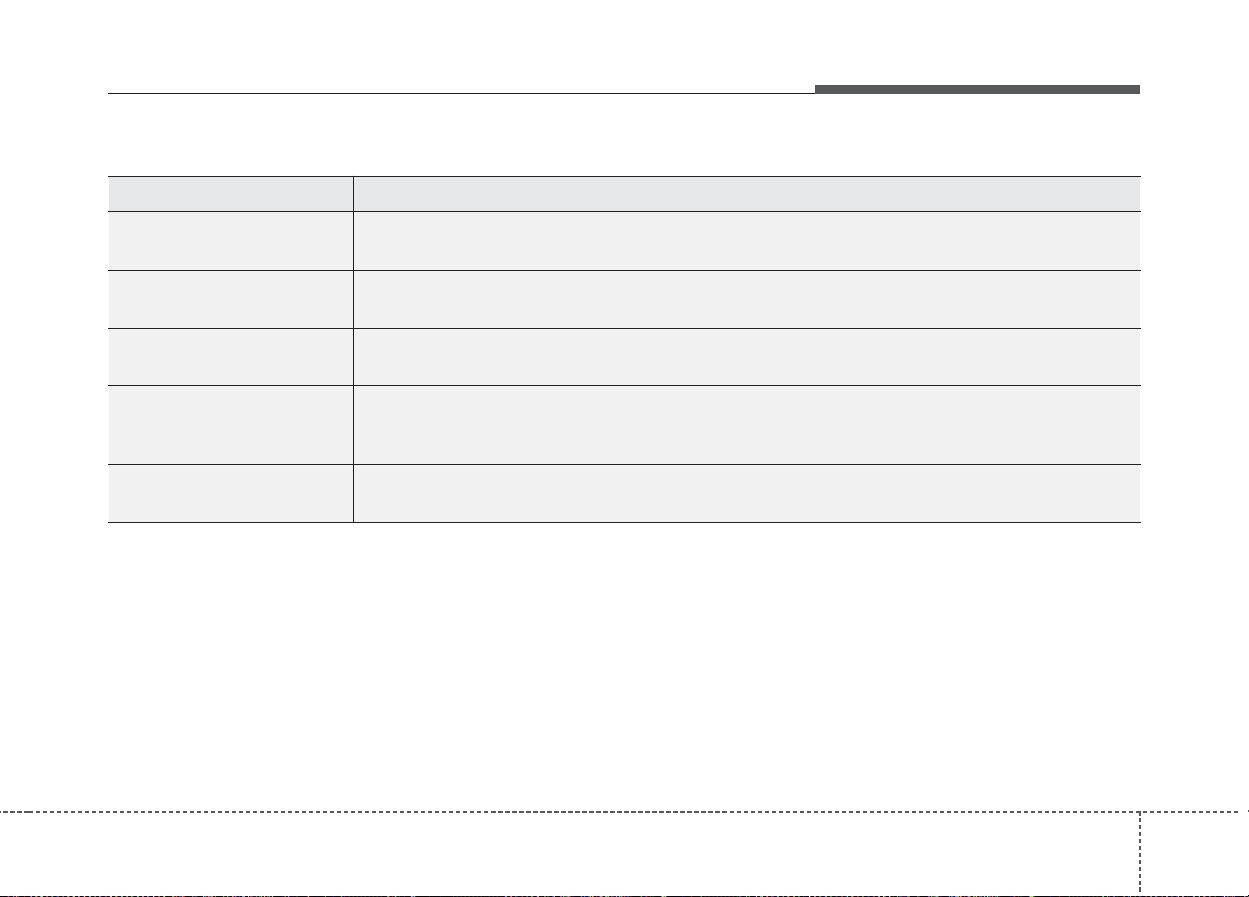Select the left cell in the first body row
The height and width of the screenshot is (897, 1249).
pyautogui.click(x=230, y=240)
